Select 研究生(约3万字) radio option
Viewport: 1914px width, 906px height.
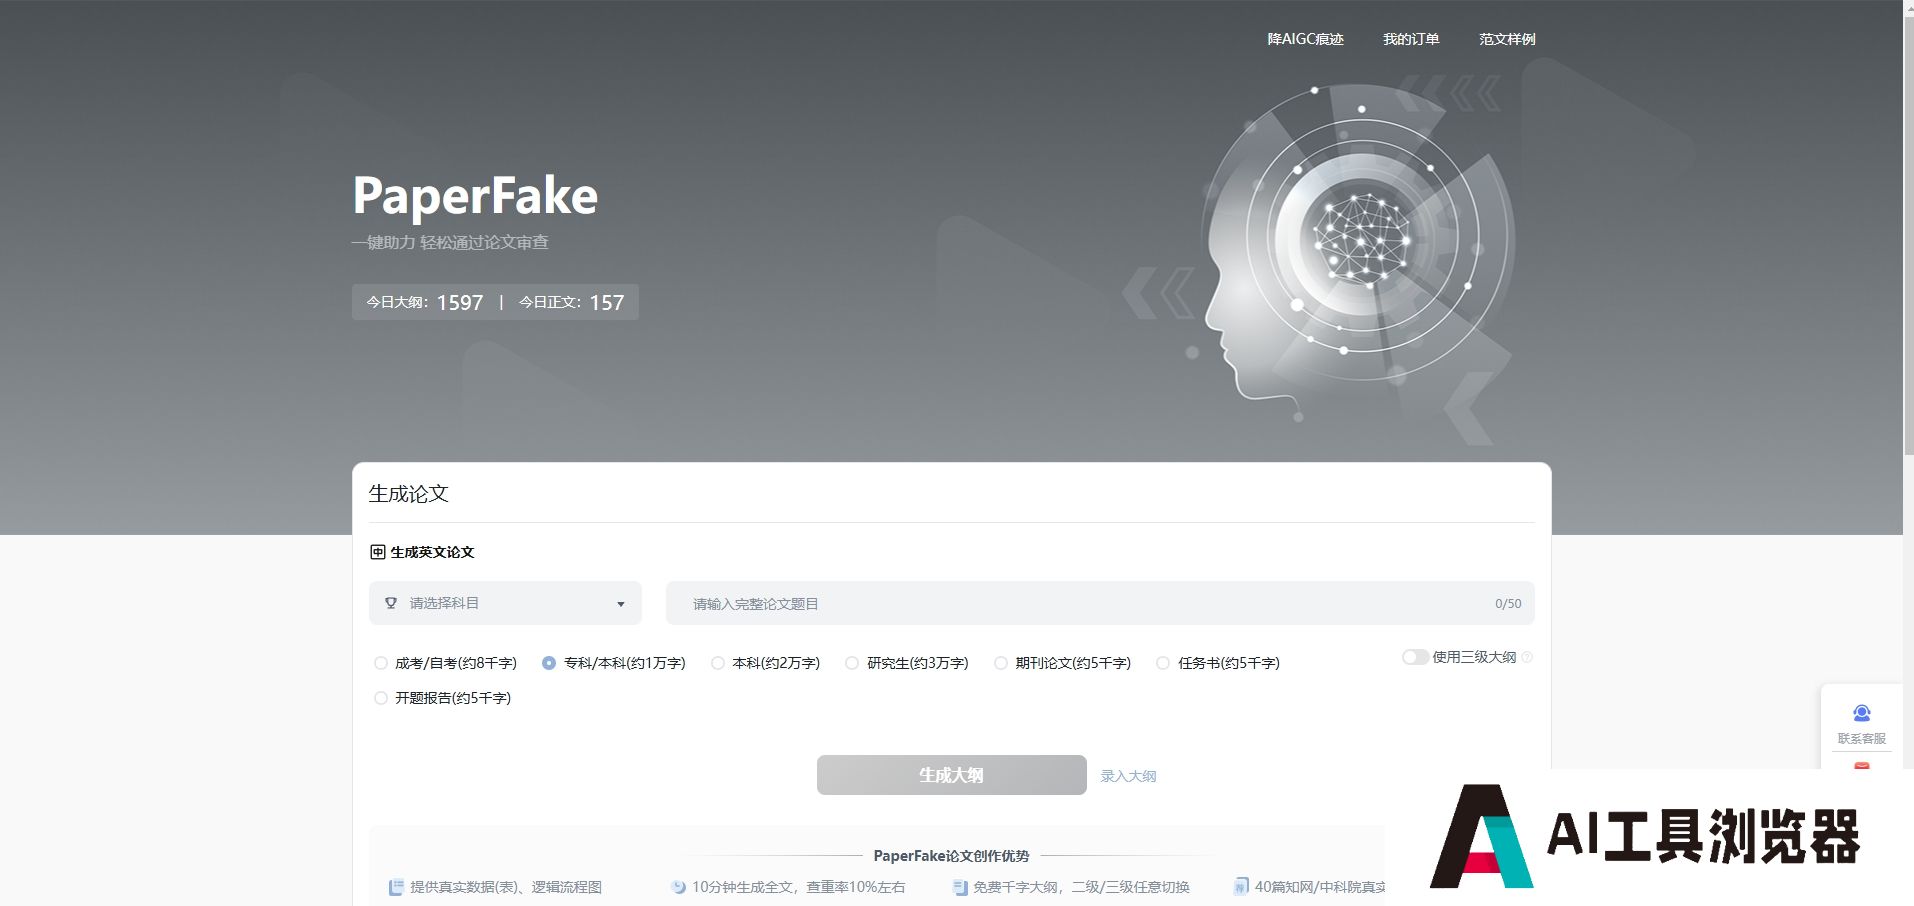(x=907, y=663)
